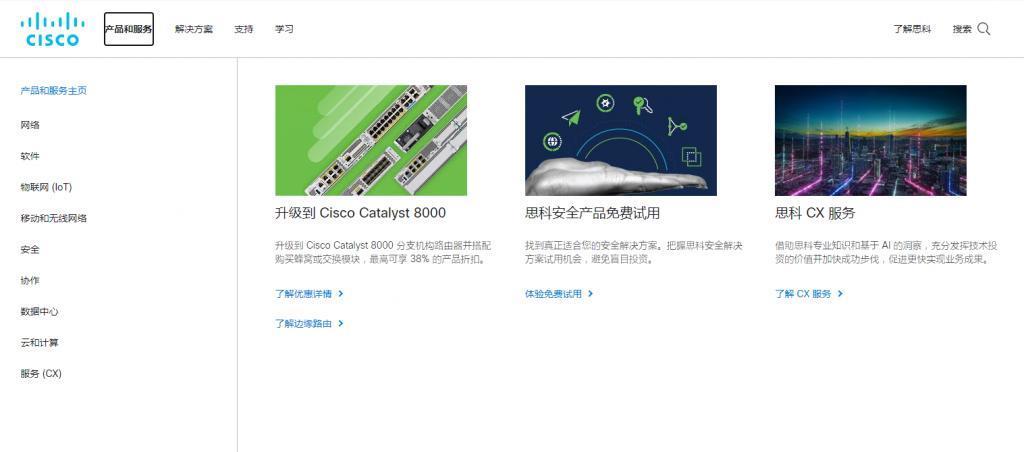Viewport: 1024px width, 452px height.
Task: Click chevron next to 了解优惠详情
Action: tap(341, 294)
